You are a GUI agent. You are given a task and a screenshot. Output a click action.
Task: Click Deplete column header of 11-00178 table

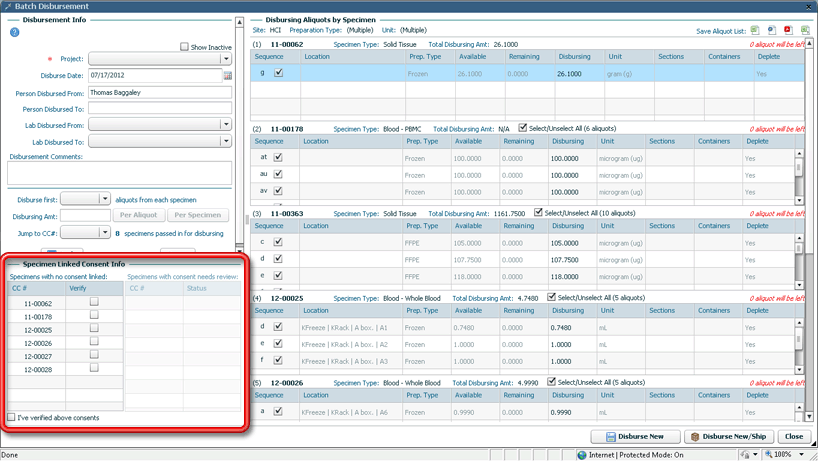click(x=768, y=141)
